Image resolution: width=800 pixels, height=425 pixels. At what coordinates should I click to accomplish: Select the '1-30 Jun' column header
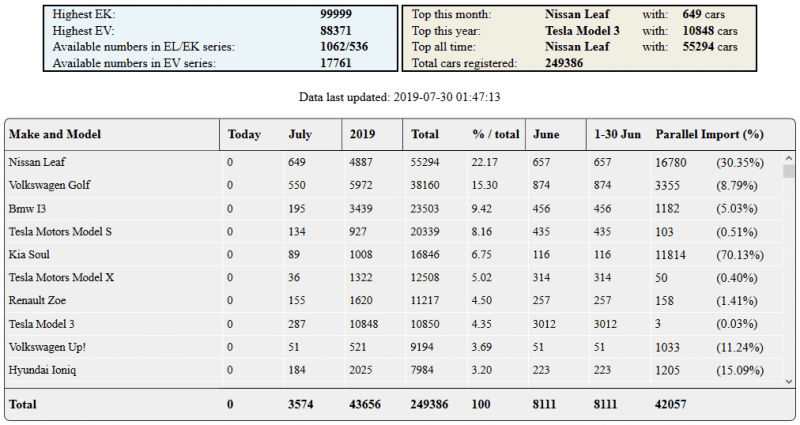coord(617,135)
